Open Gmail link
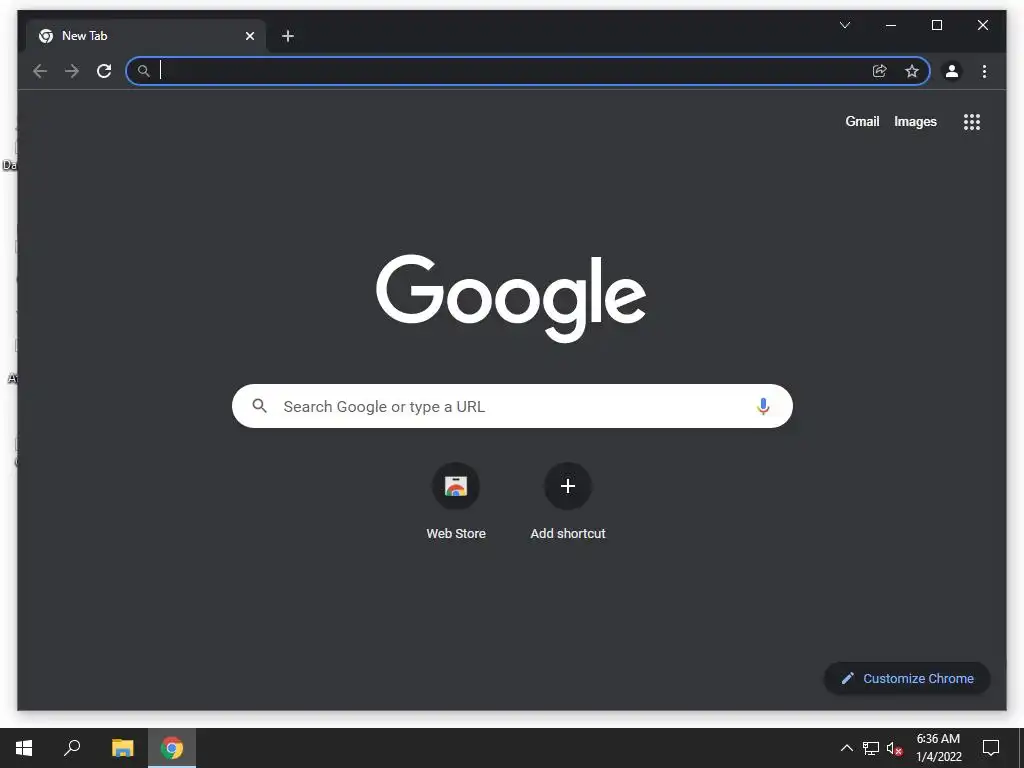Image resolution: width=1024 pixels, height=768 pixels. [x=862, y=121]
